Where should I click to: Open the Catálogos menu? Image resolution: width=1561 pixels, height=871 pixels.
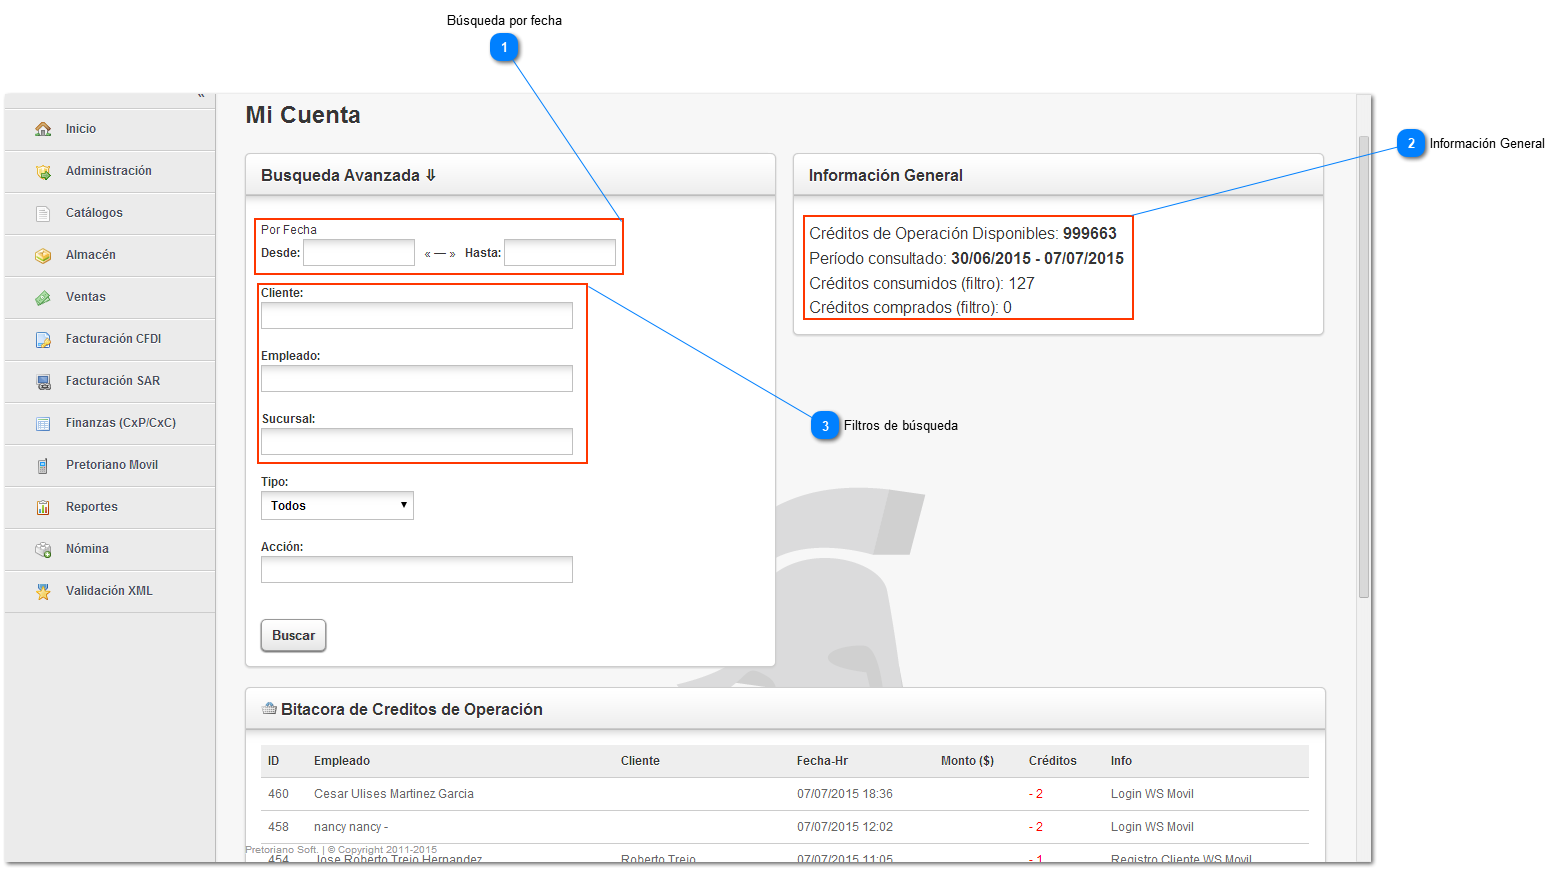(94, 213)
